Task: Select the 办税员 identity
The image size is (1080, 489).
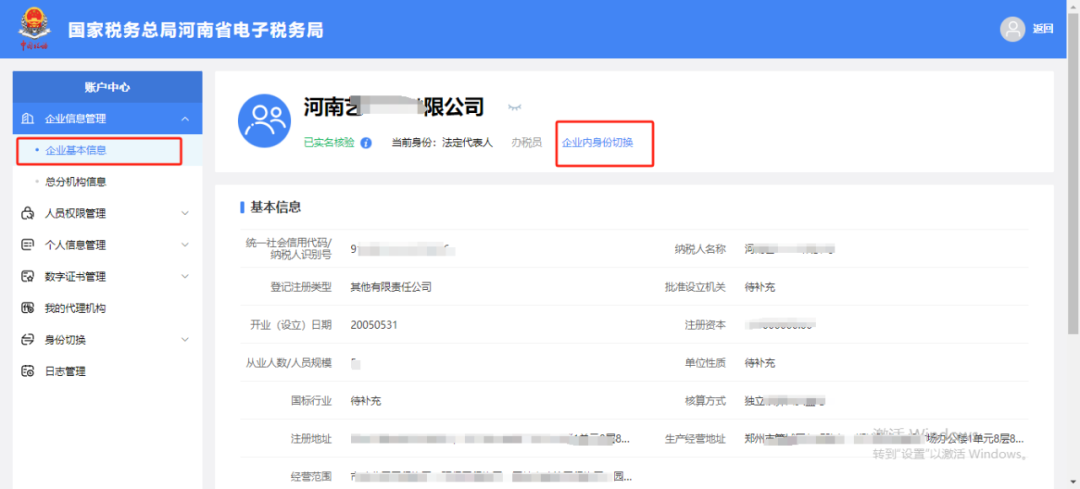Action: (526, 143)
